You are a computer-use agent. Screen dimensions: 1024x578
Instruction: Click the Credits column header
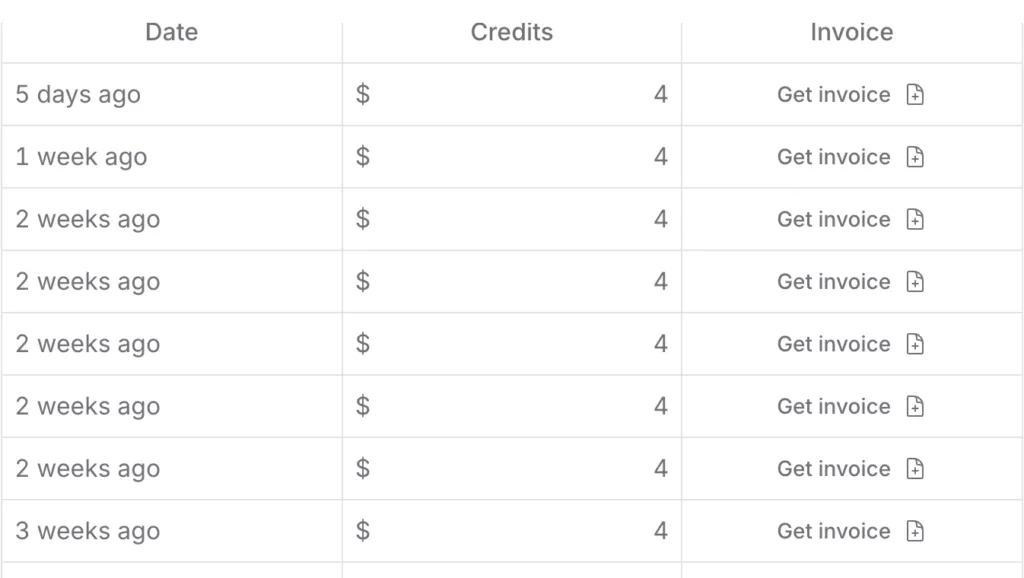coord(512,32)
